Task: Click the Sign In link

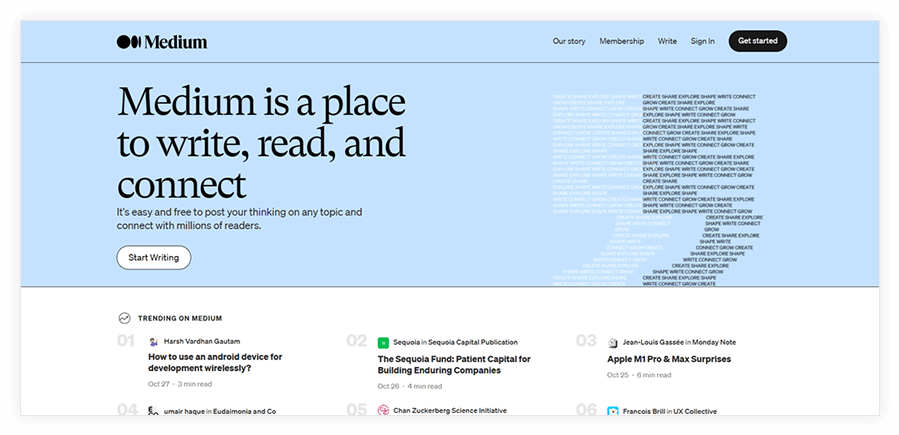Action: point(702,41)
